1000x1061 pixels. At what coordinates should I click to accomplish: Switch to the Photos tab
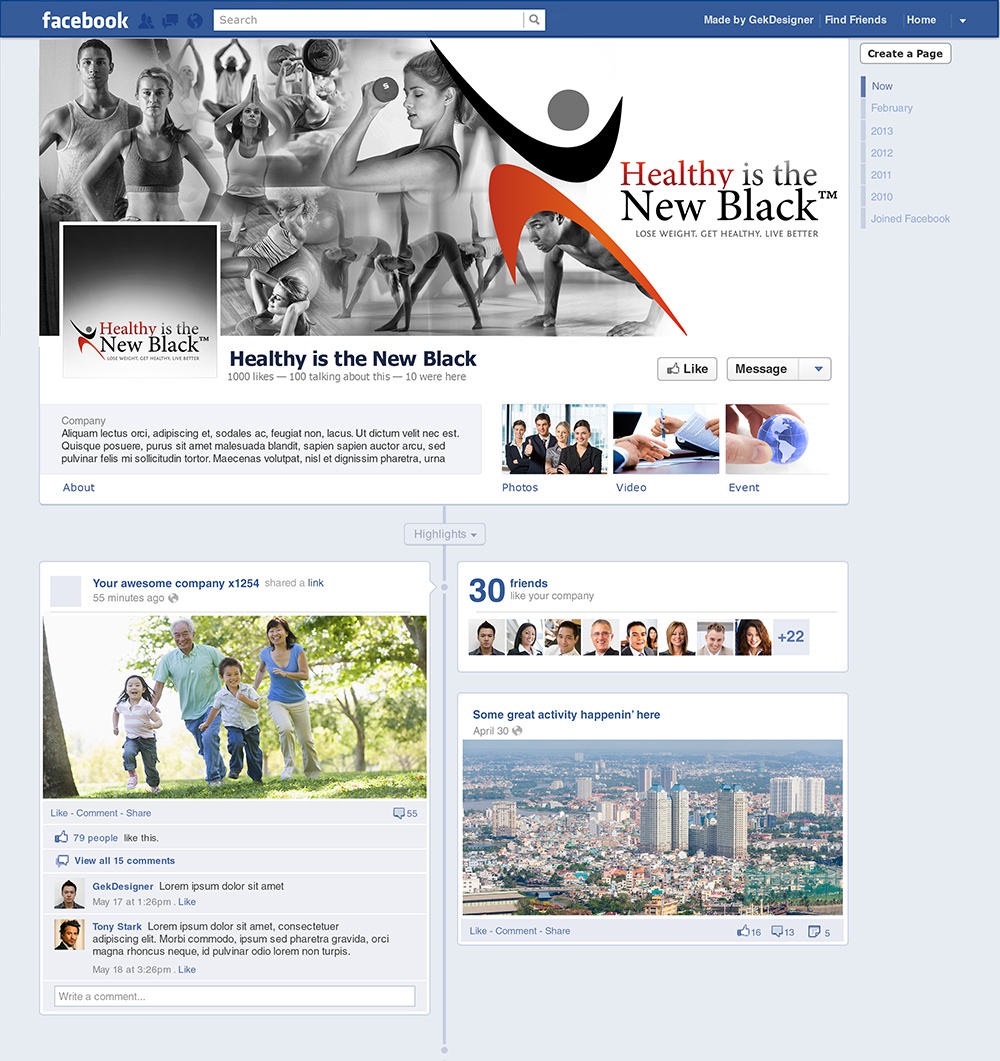pos(520,487)
